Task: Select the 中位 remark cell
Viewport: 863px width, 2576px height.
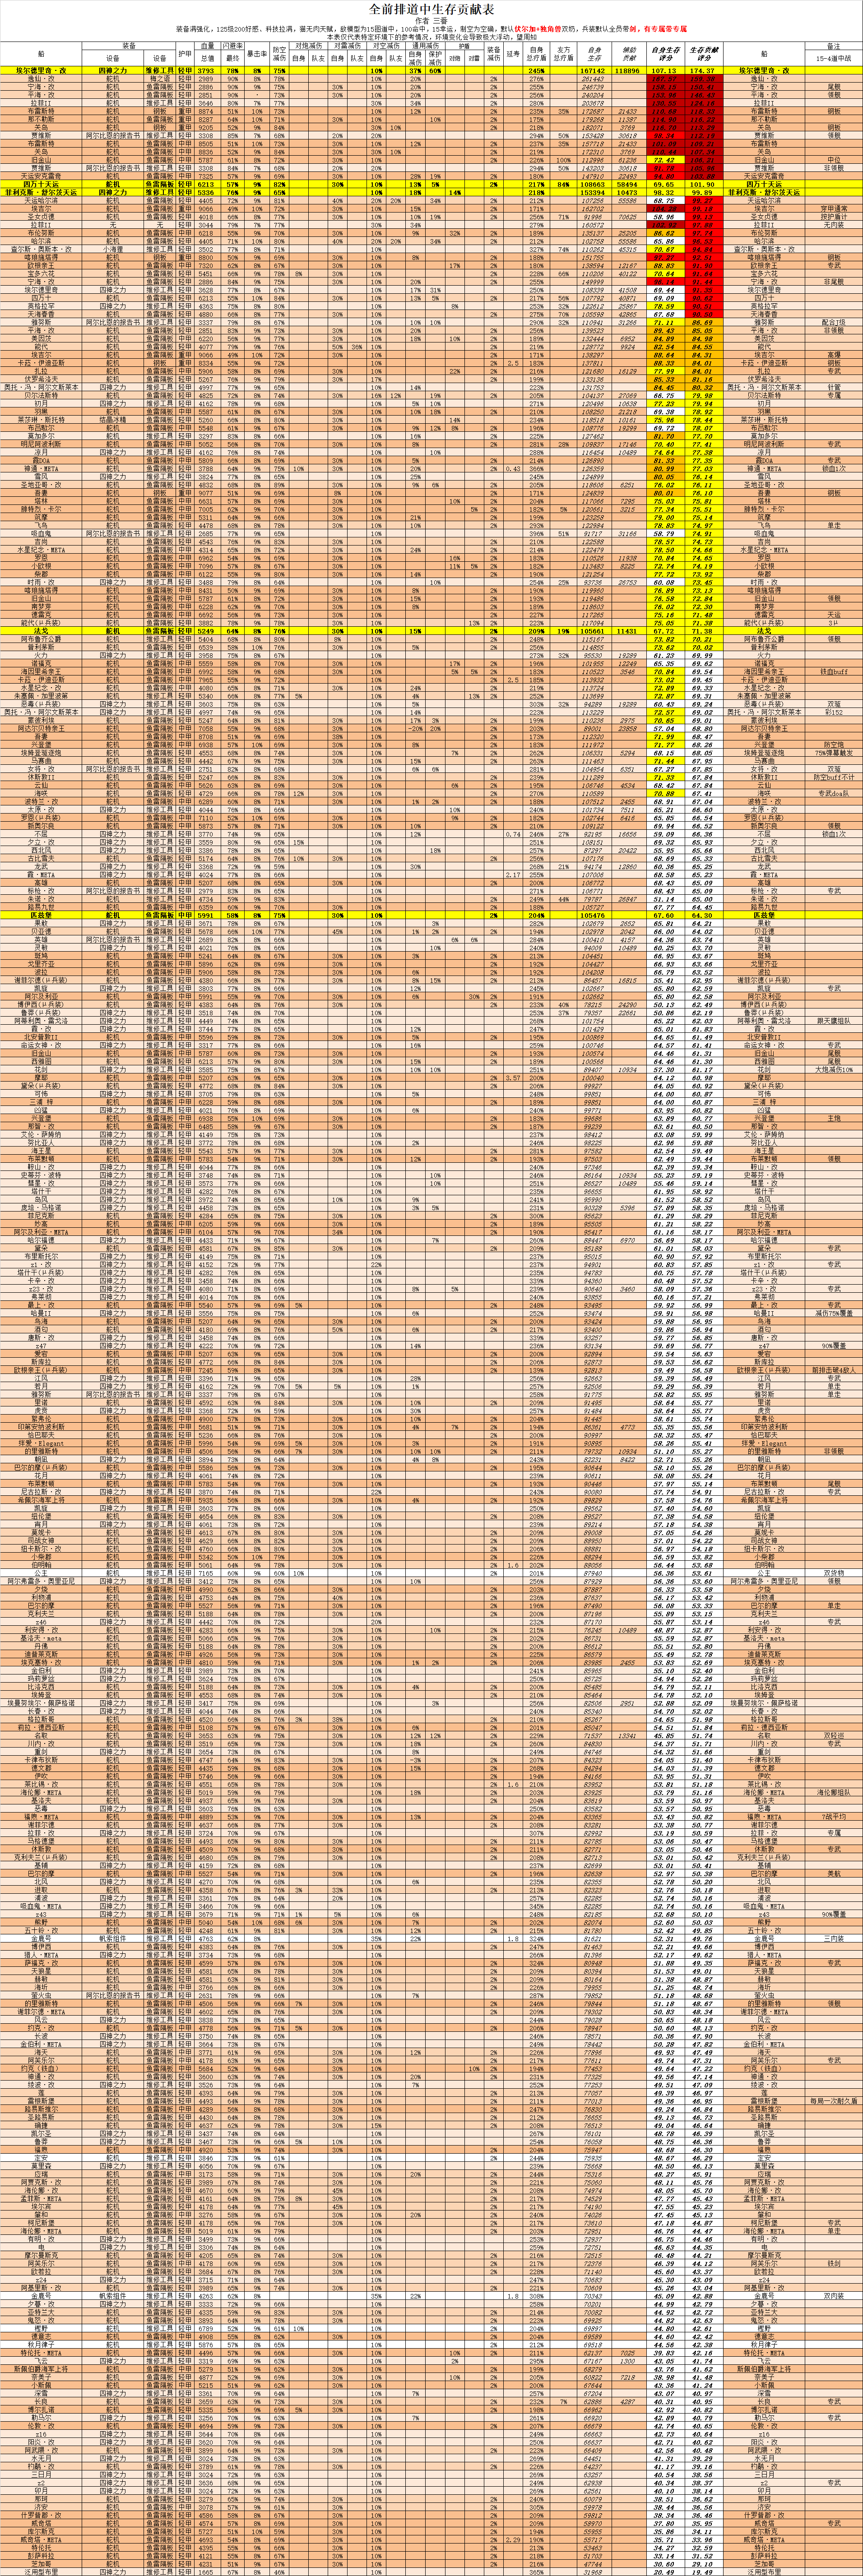Action: click(x=834, y=160)
